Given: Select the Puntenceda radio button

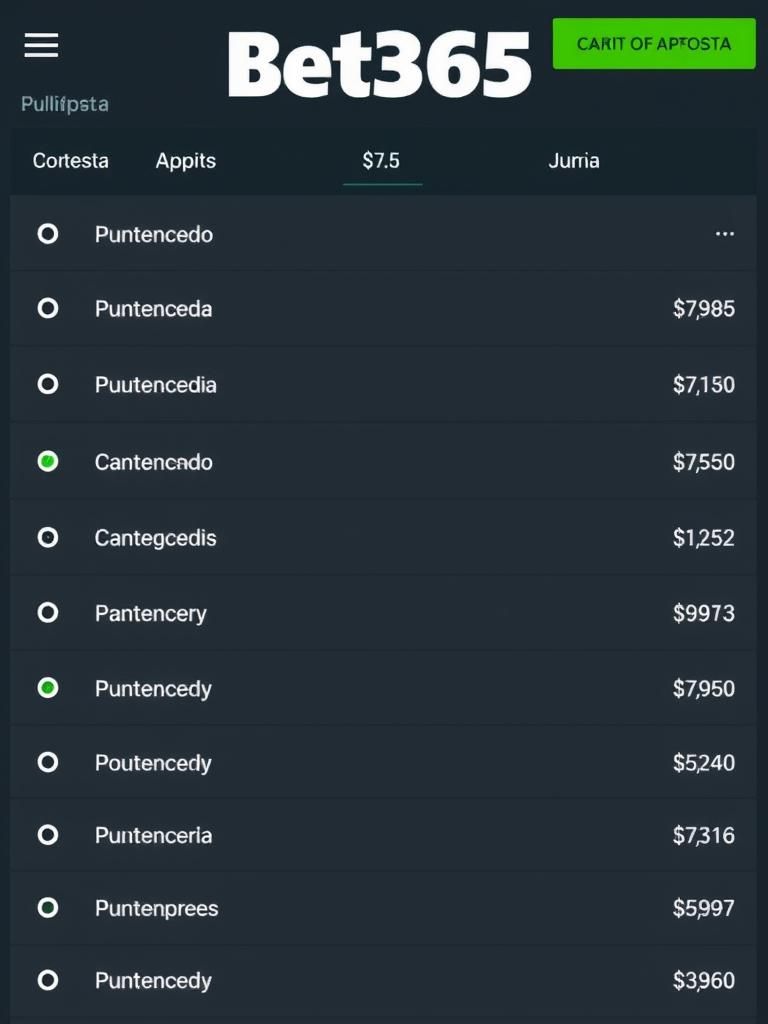Looking at the screenshot, I should point(48,308).
